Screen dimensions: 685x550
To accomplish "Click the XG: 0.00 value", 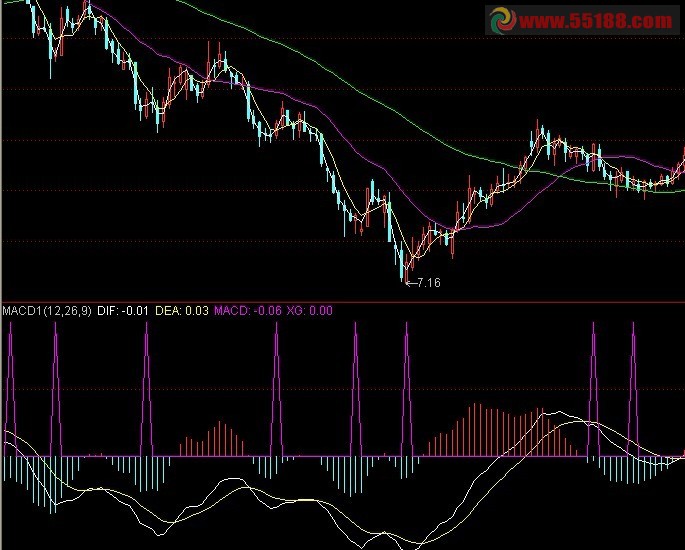I will pos(309,311).
